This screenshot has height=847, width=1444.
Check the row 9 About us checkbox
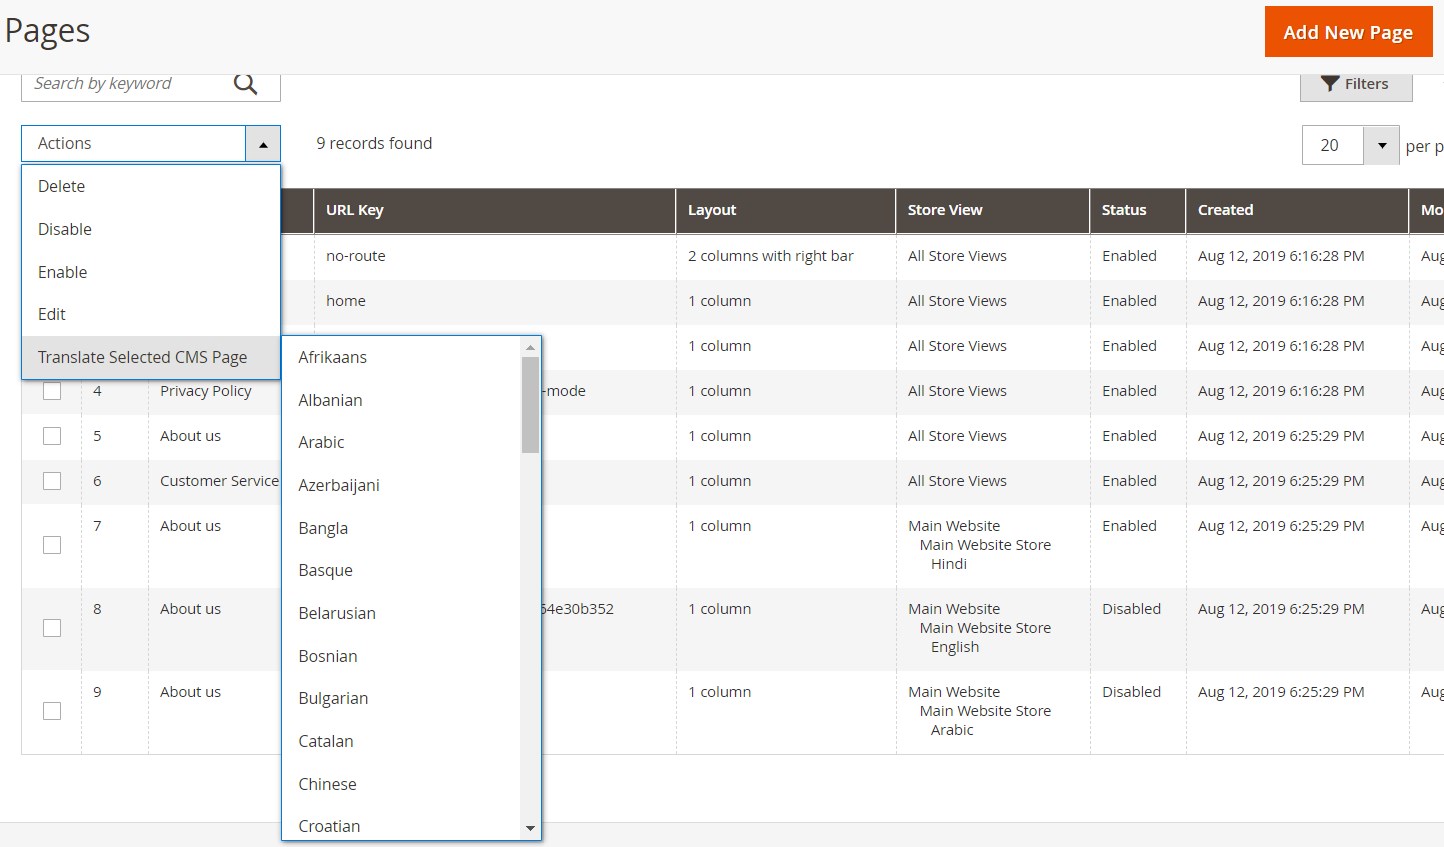(52, 711)
